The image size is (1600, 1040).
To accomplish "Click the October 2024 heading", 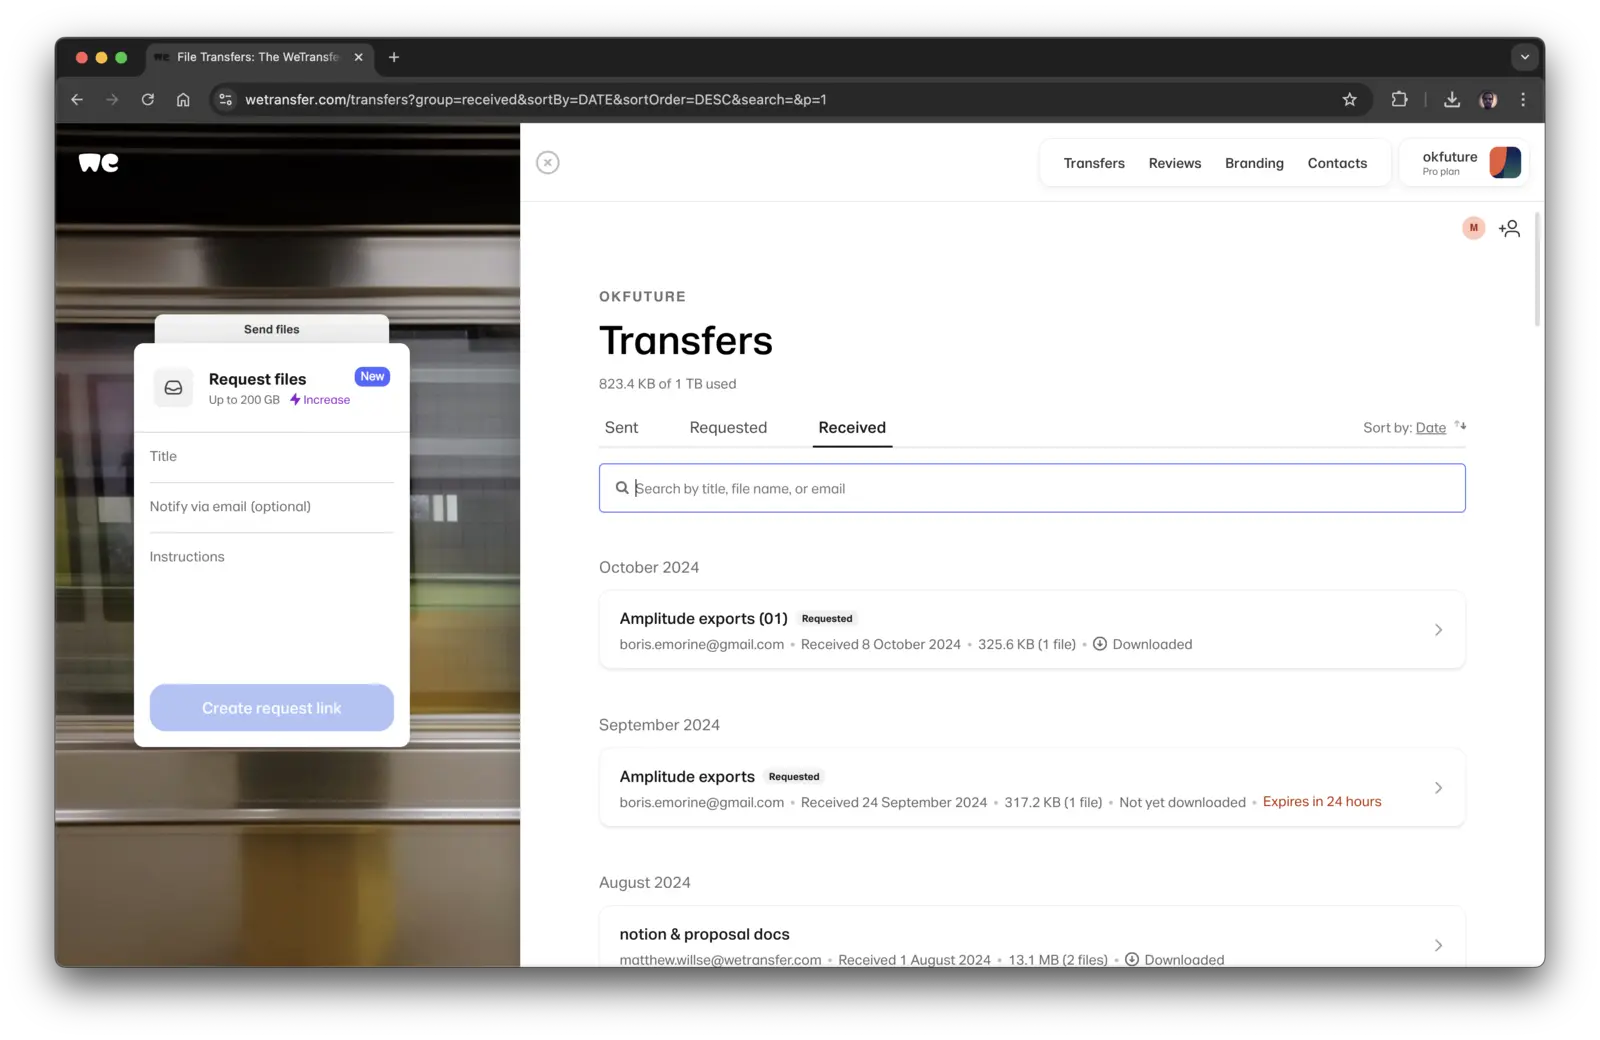I will click(x=649, y=567).
